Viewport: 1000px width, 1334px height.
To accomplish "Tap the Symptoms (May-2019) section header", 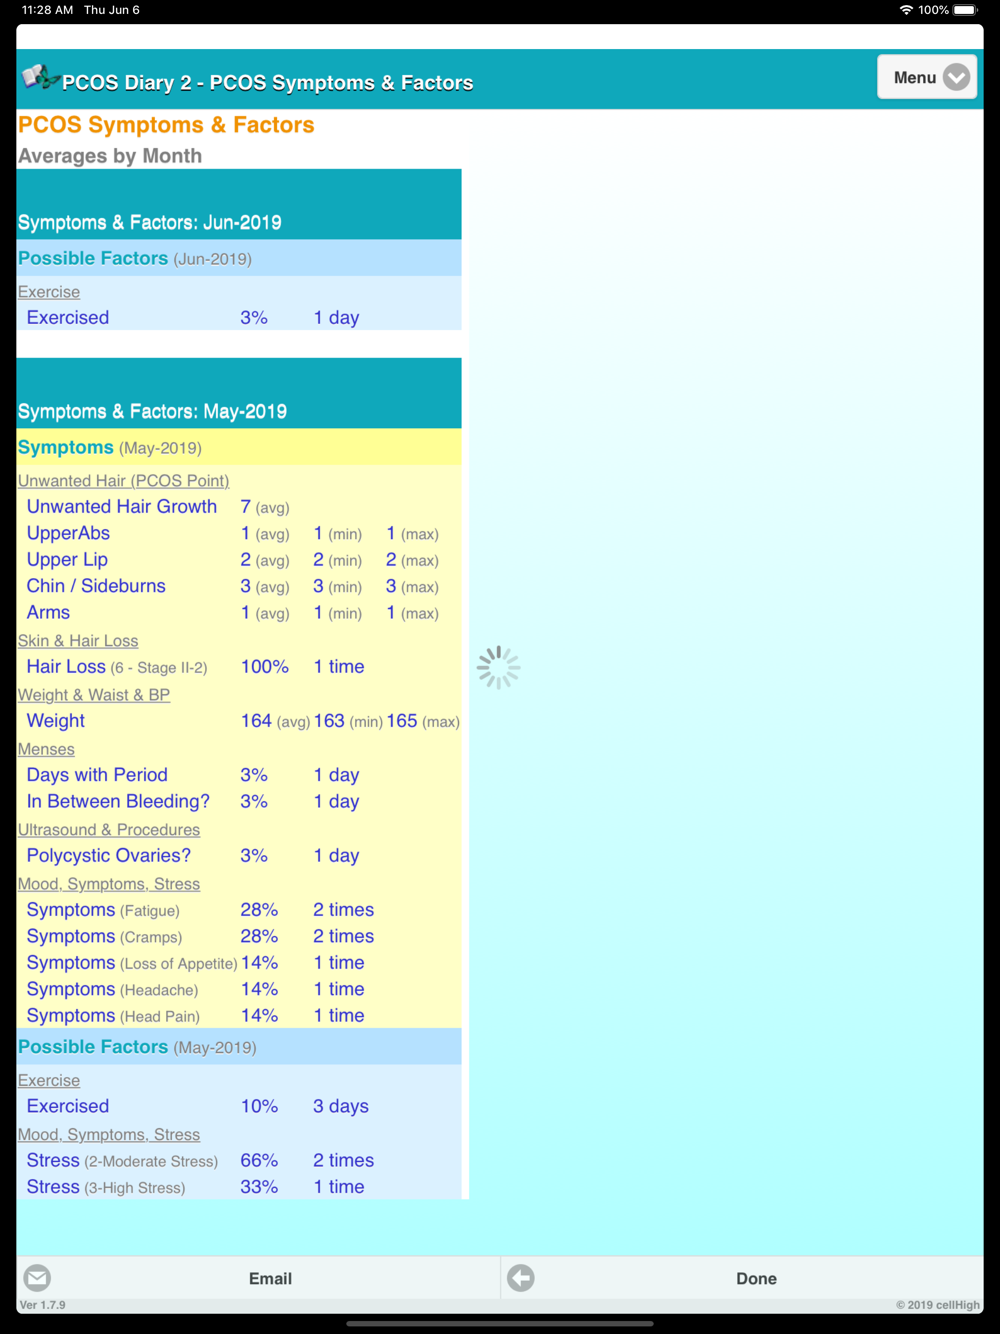I will click(239, 448).
